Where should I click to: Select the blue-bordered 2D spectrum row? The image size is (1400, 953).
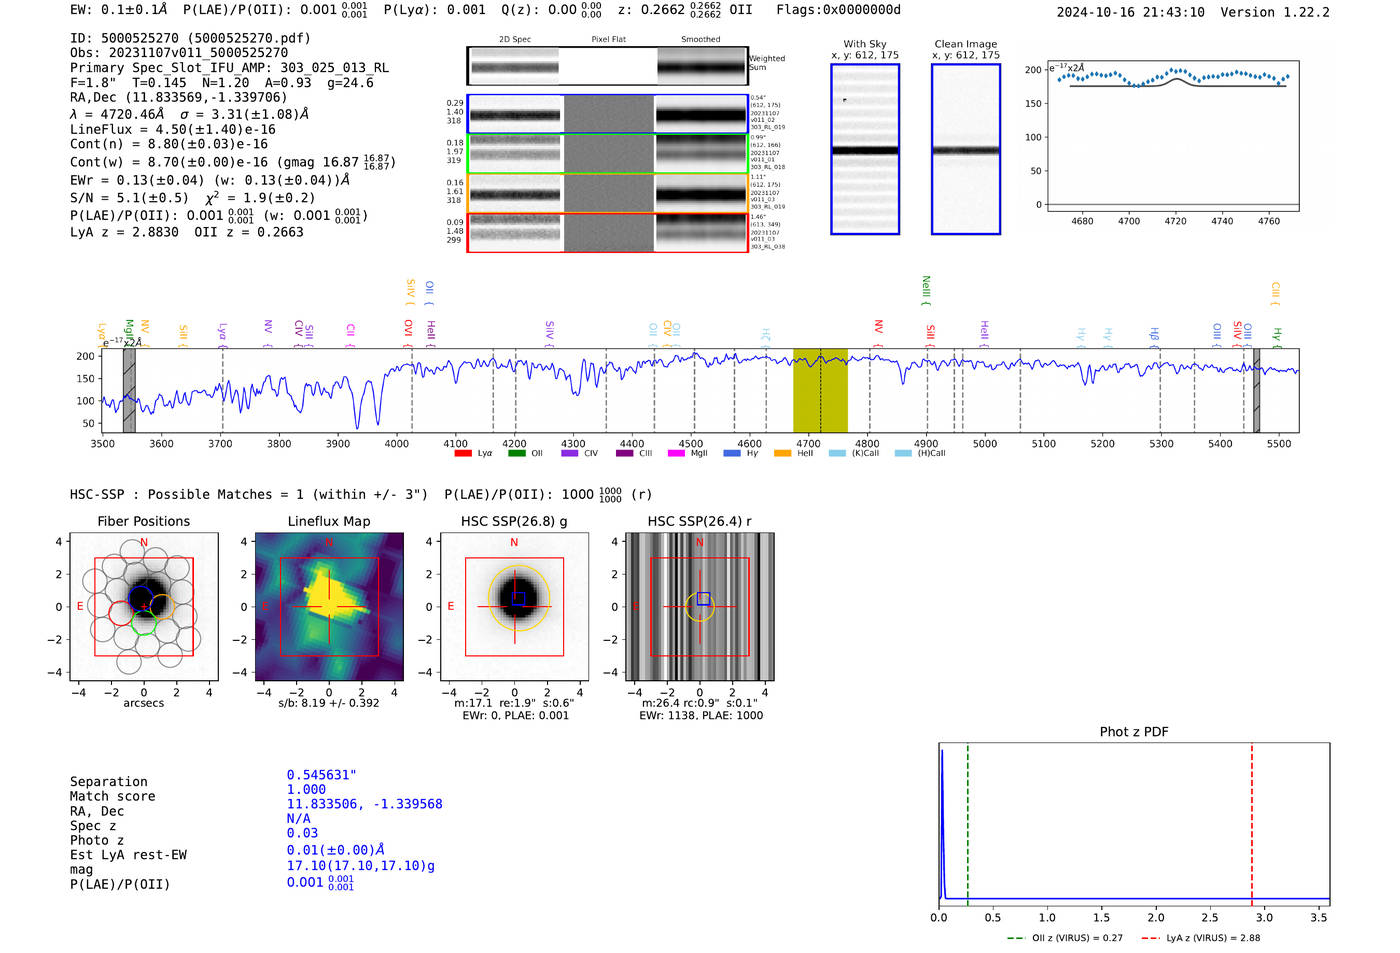pos(608,114)
